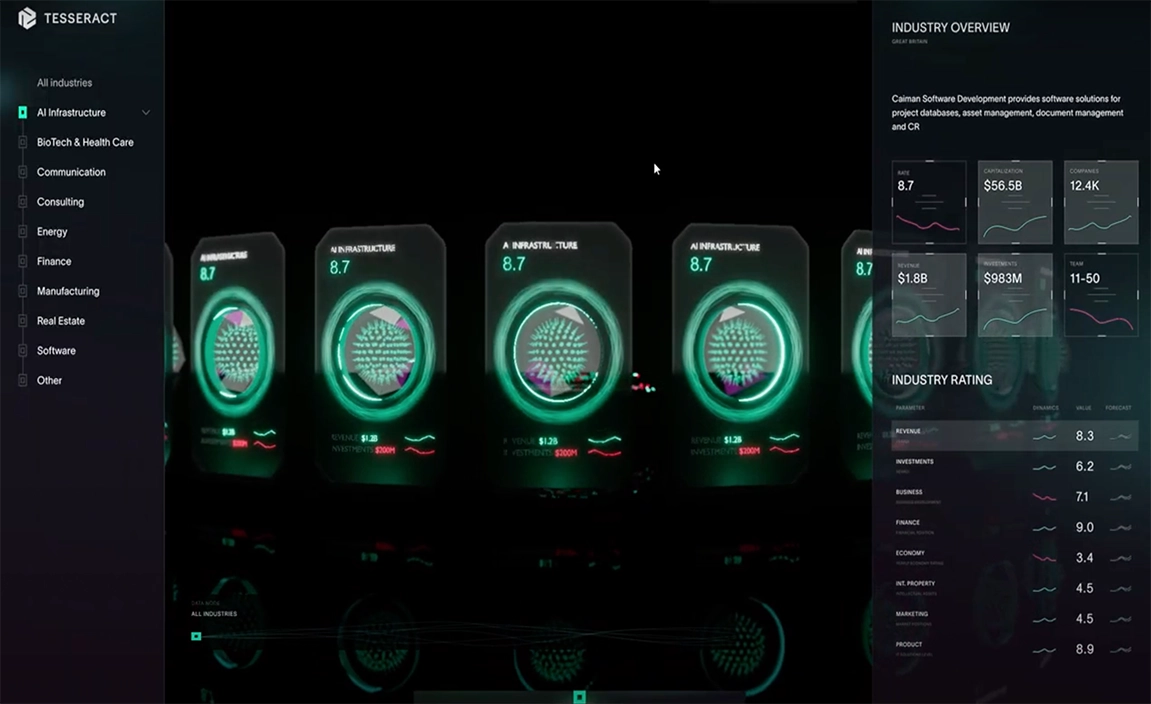Click the Business row red dynamics sparkline
The width and height of the screenshot is (1151, 704).
(x=1044, y=497)
